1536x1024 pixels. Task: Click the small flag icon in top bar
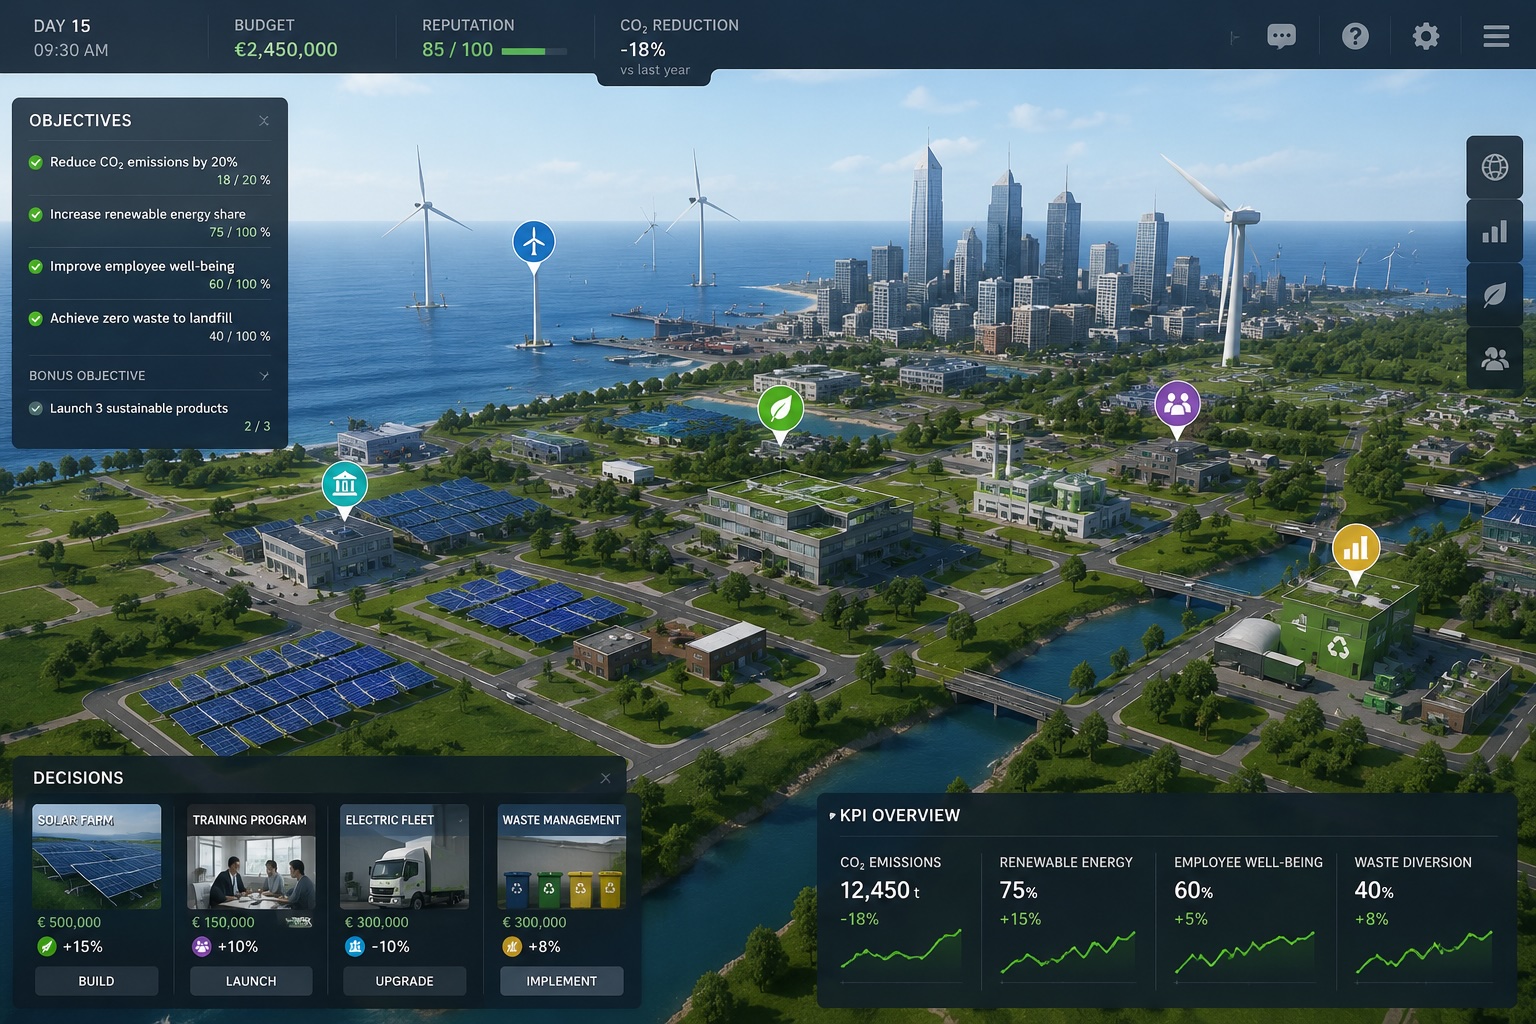click(x=1235, y=38)
